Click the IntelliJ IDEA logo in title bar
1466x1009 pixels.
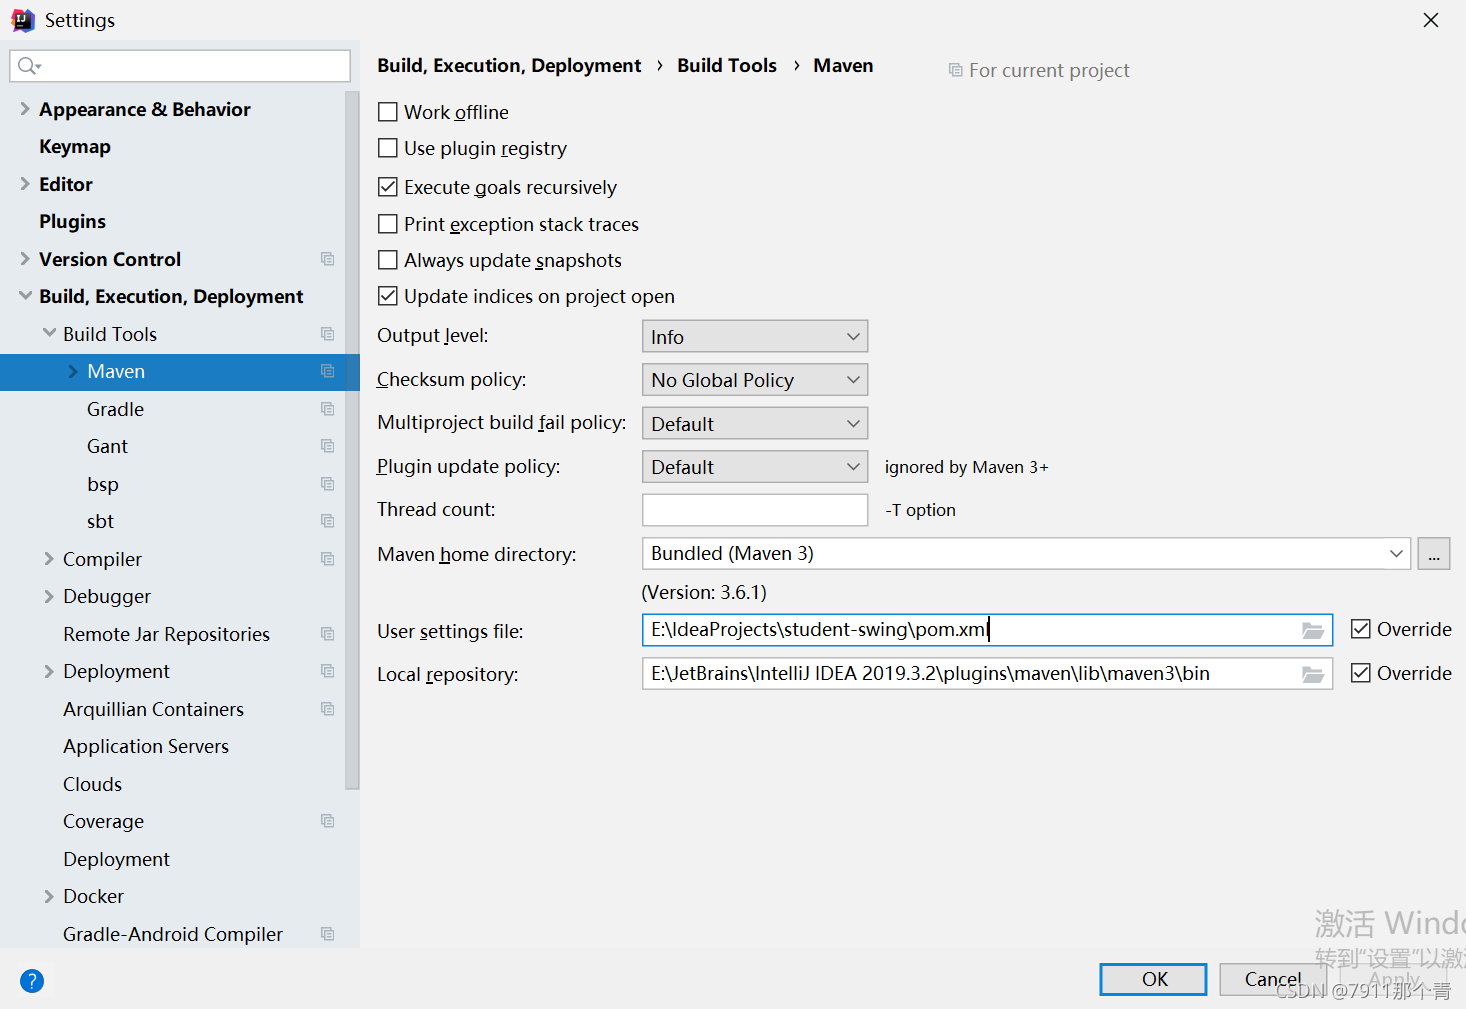coord(22,20)
